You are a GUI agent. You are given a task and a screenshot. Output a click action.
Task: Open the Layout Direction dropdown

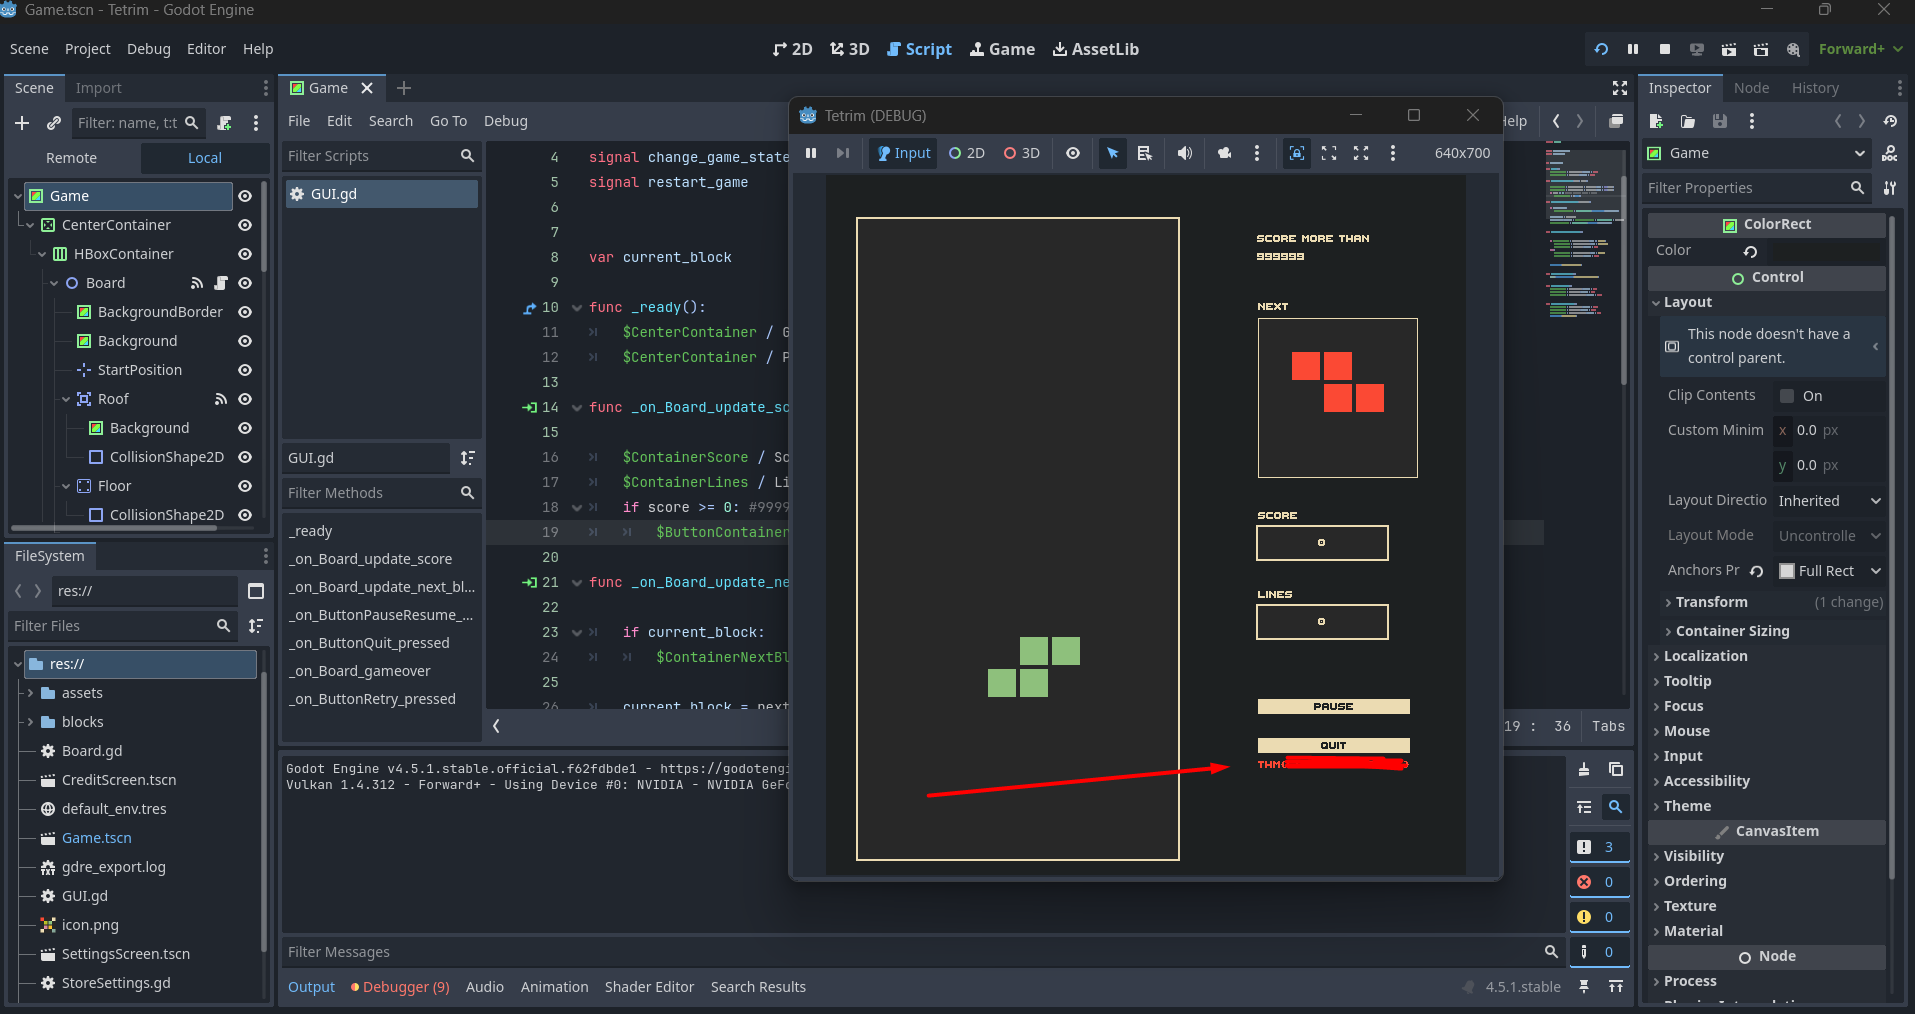[x=1829, y=501]
